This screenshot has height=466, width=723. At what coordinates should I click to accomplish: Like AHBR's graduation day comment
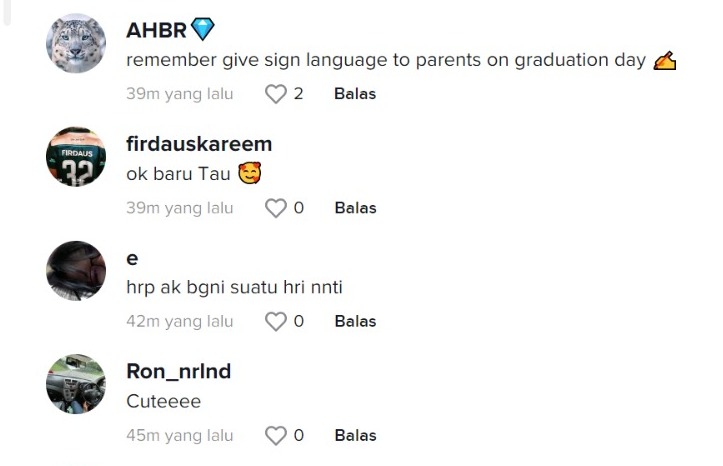pos(275,94)
